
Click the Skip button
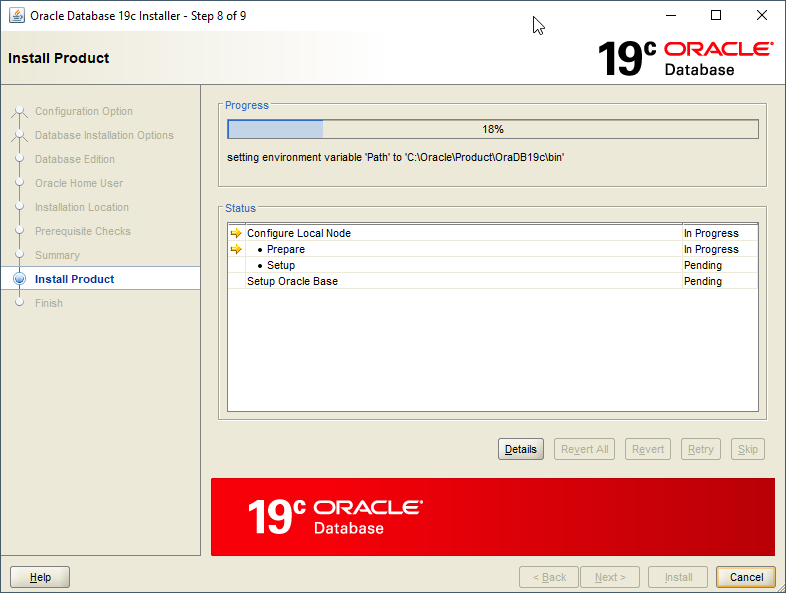[747, 449]
